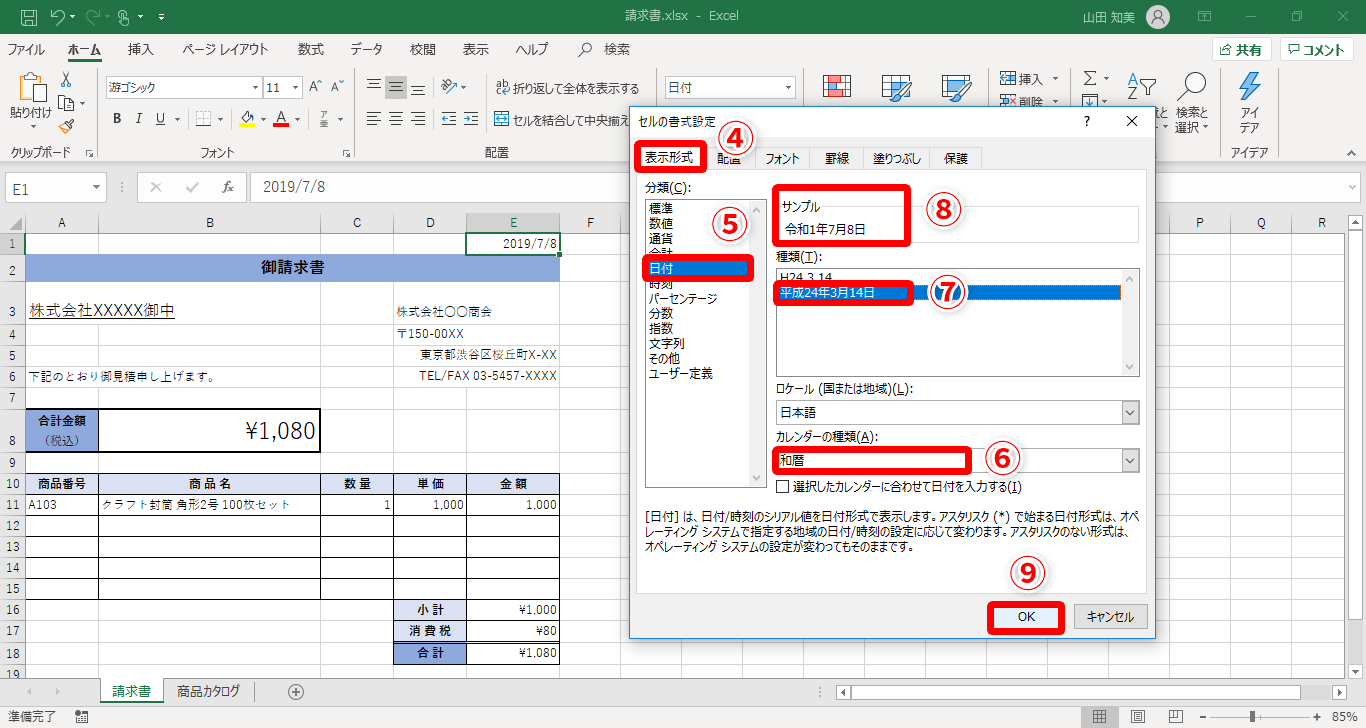Image resolution: width=1366 pixels, height=728 pixels.
Task: Select パーセンテージ in the category list
Action: point(683,298)
